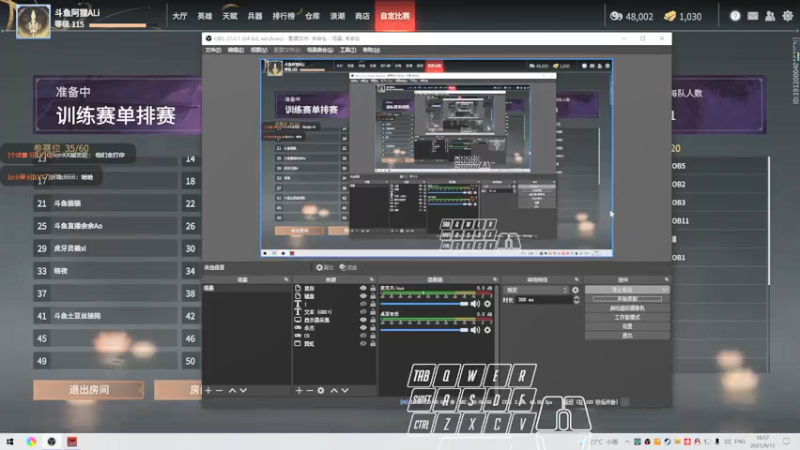Viewport: 800px width, 450px height.
Task: Open the game 商店 shop tab
Action: click(362, 16)
